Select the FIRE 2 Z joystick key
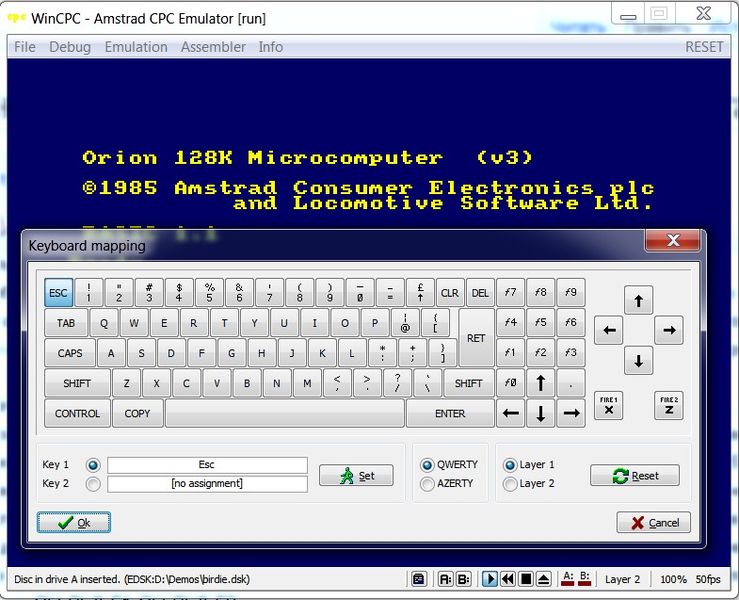The image size is (739, 600). pyautogui.click(x=669, y=405)
